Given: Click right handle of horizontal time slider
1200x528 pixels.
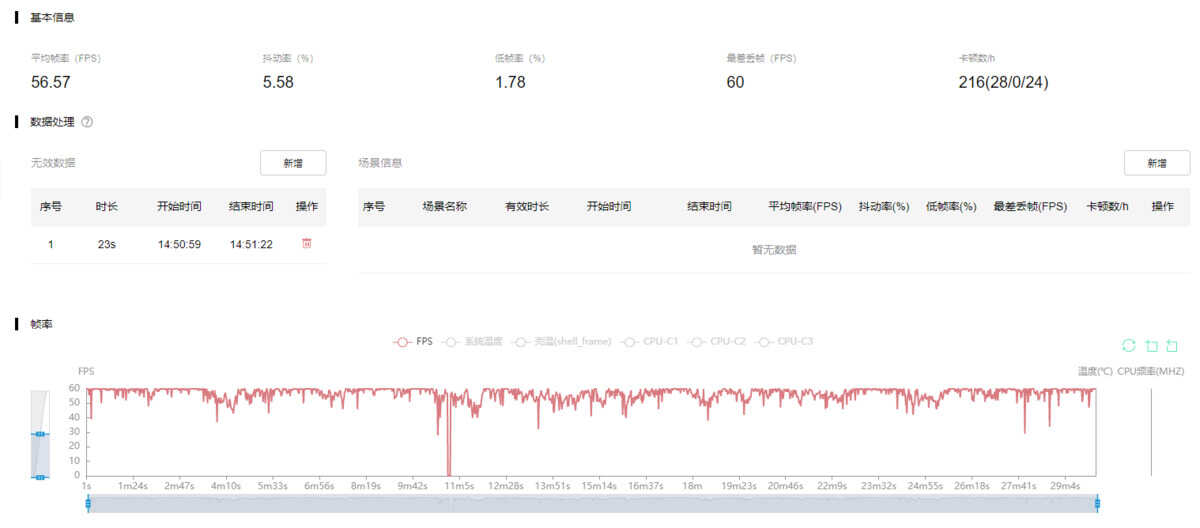Looking at the screenshot, I should (1098, 503).
